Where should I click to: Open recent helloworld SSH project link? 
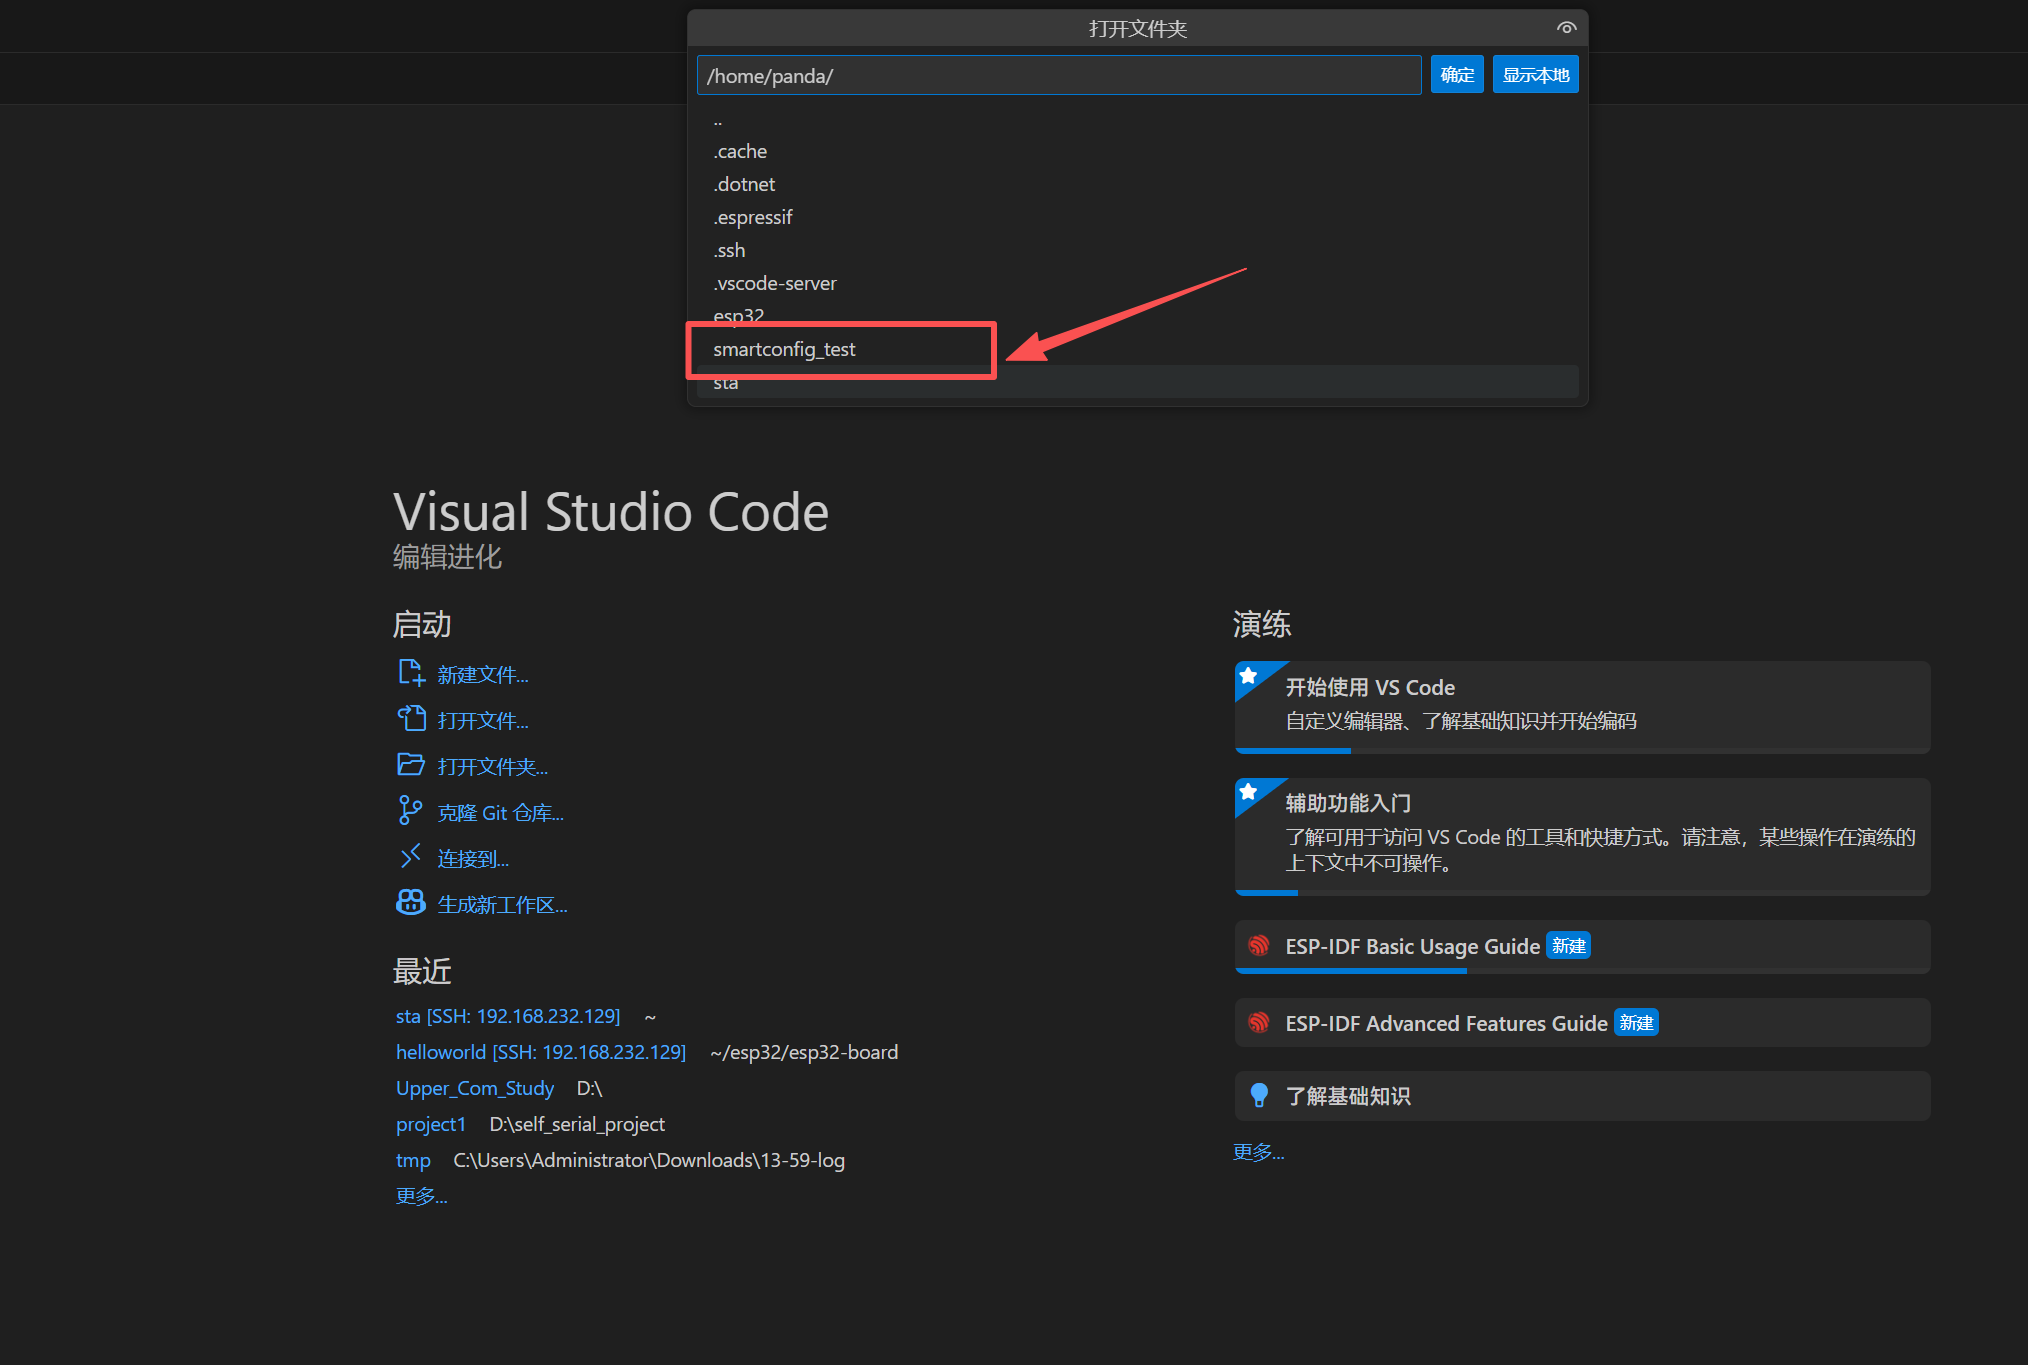[x=540, y=1052]
